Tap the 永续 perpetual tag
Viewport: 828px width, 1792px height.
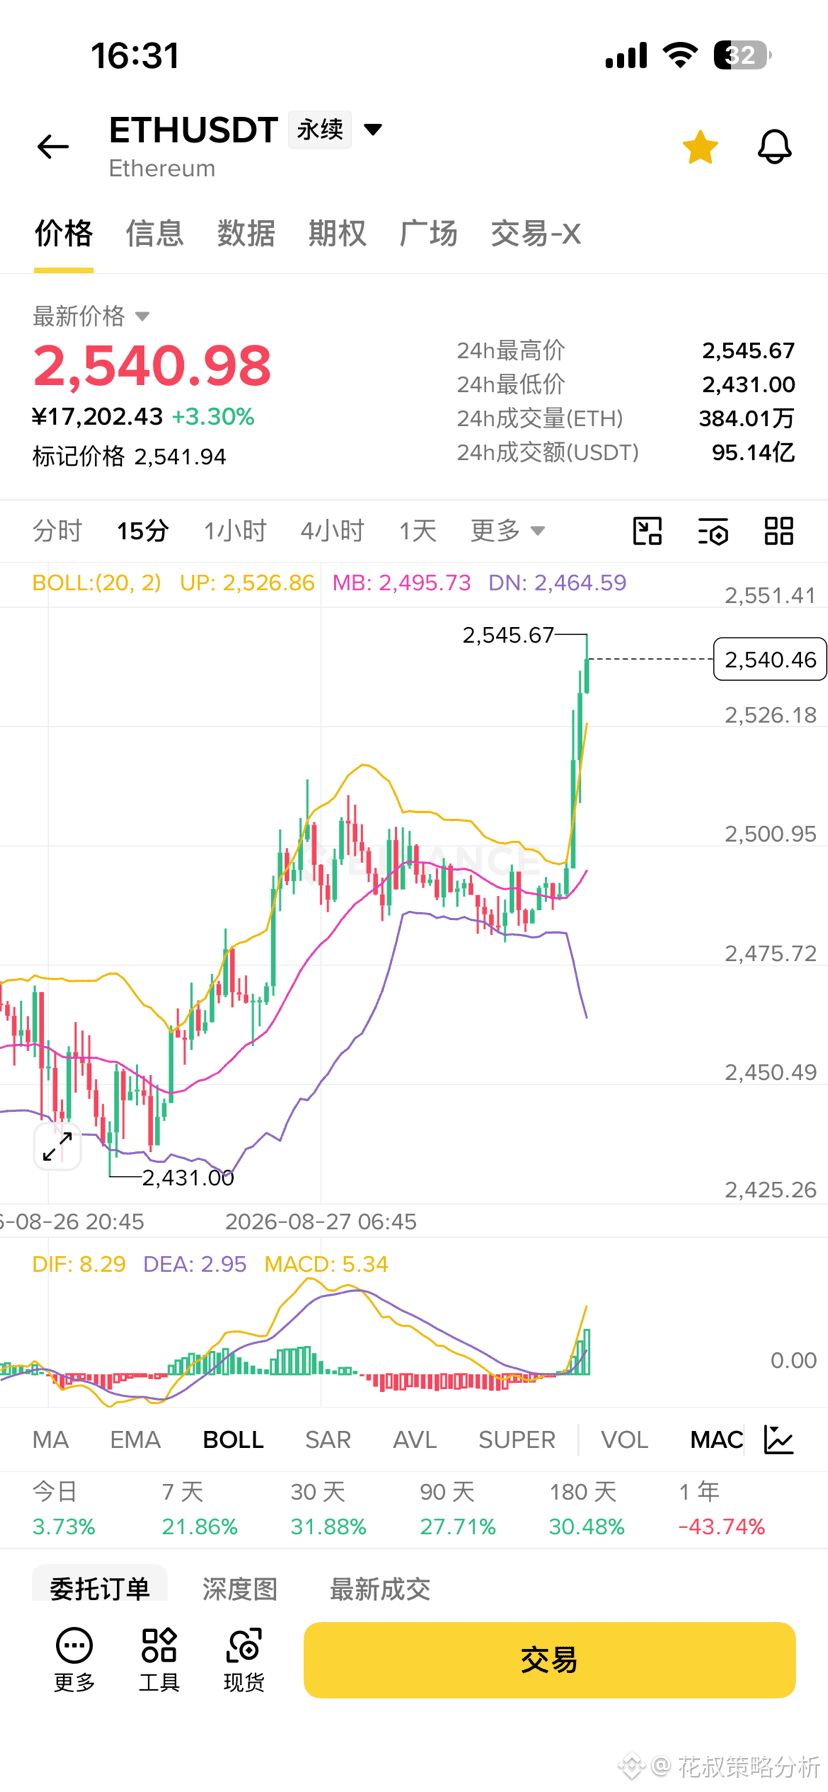320,130
